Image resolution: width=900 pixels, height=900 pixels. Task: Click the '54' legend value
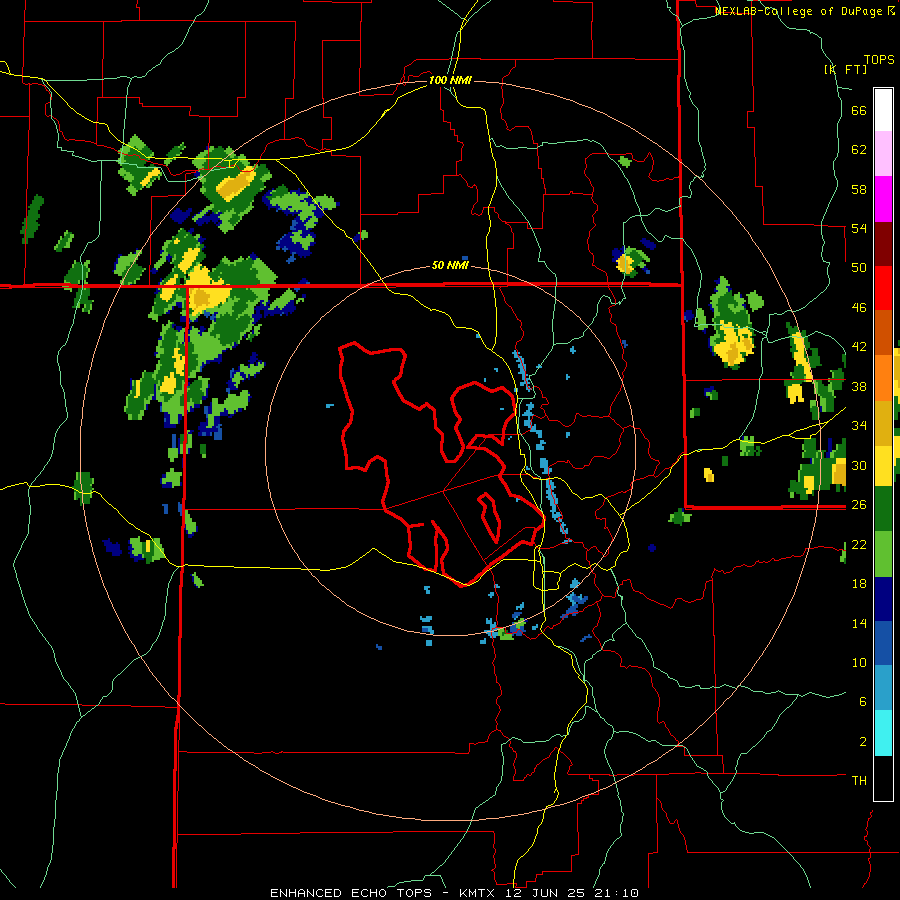859,228
